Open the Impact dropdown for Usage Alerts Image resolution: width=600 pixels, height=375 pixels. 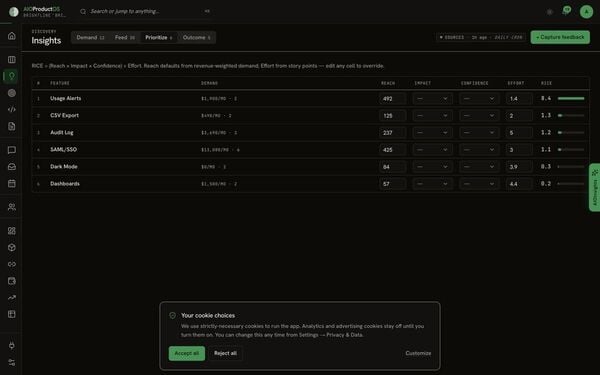click(432, 99)
